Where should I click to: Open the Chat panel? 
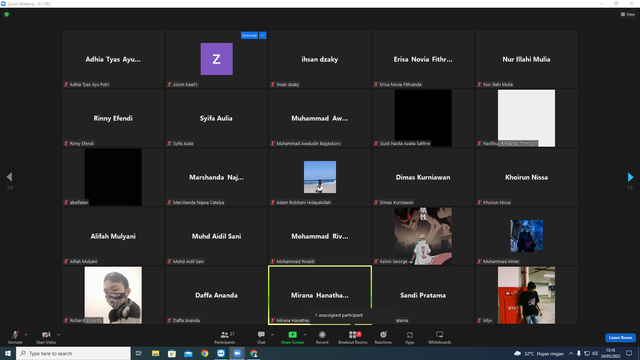point(261,337)
